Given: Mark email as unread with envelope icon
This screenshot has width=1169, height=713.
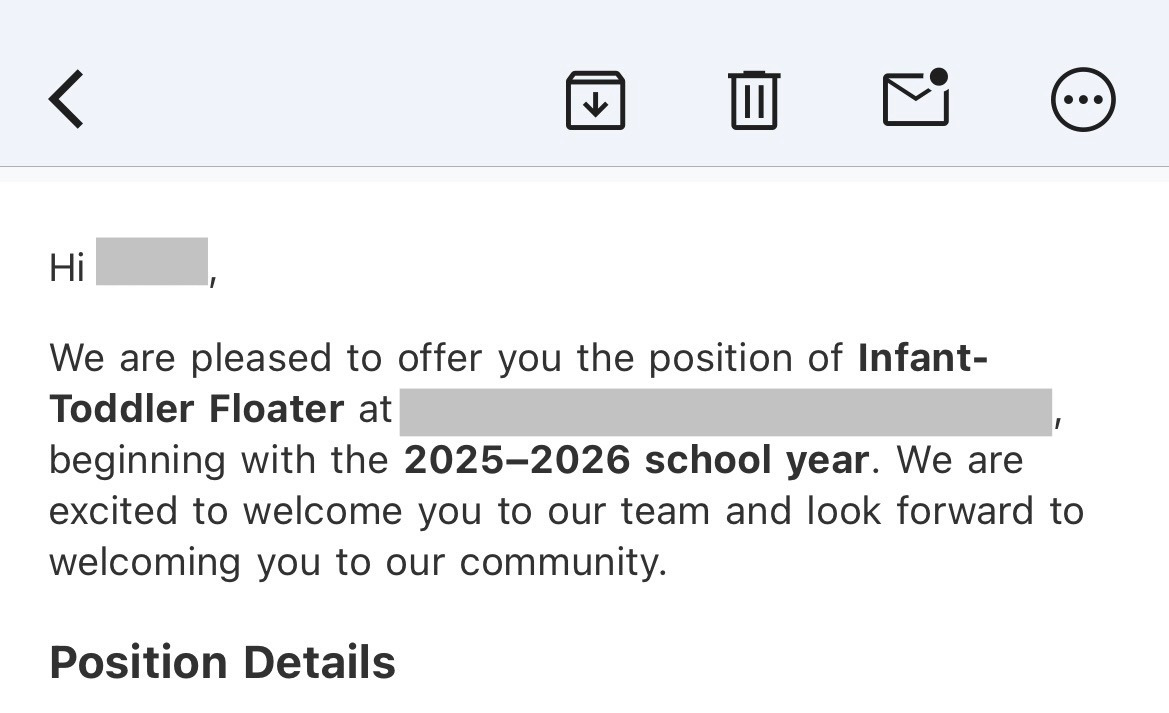Looking at the screenshot, I should [915, 99].
